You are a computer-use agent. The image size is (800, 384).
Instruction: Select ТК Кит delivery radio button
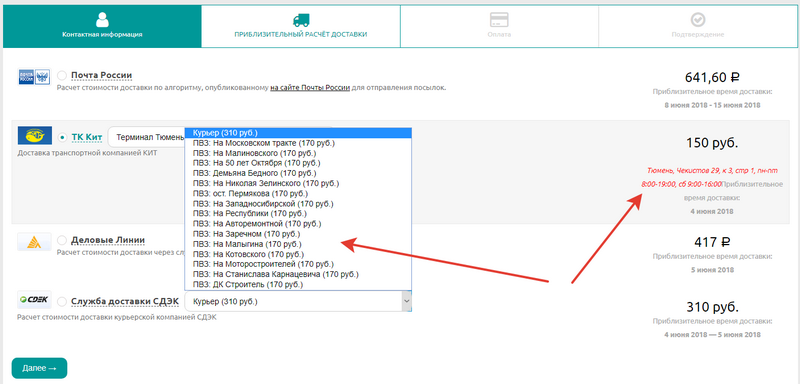pos(63,137)
